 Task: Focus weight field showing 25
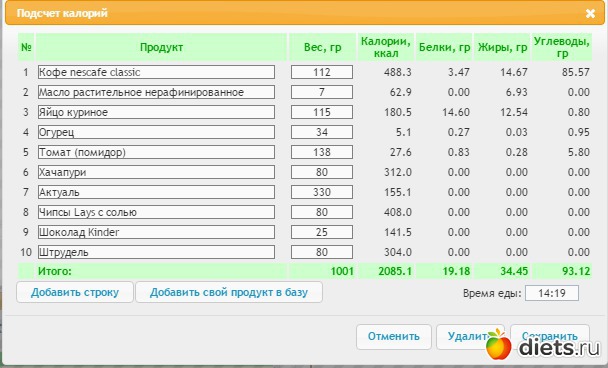pyautogui.click(x=322, y=232)
